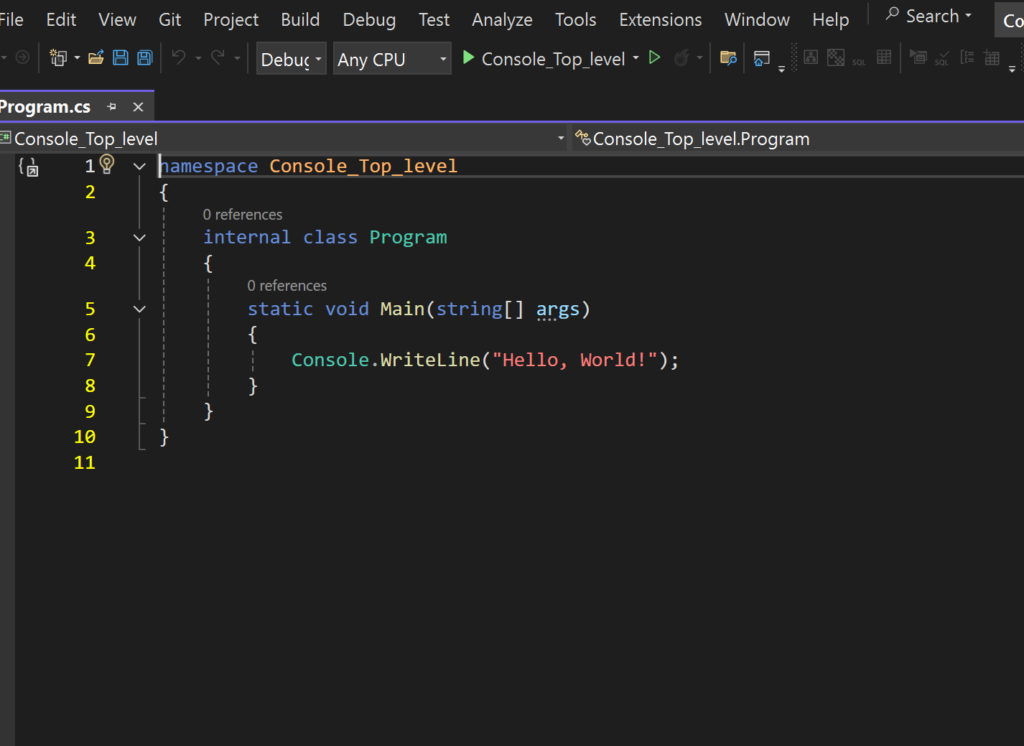Pin the Program.cs tab
Screen dimensions: 1024x746
pyautogui.click(x=112, y=107)
